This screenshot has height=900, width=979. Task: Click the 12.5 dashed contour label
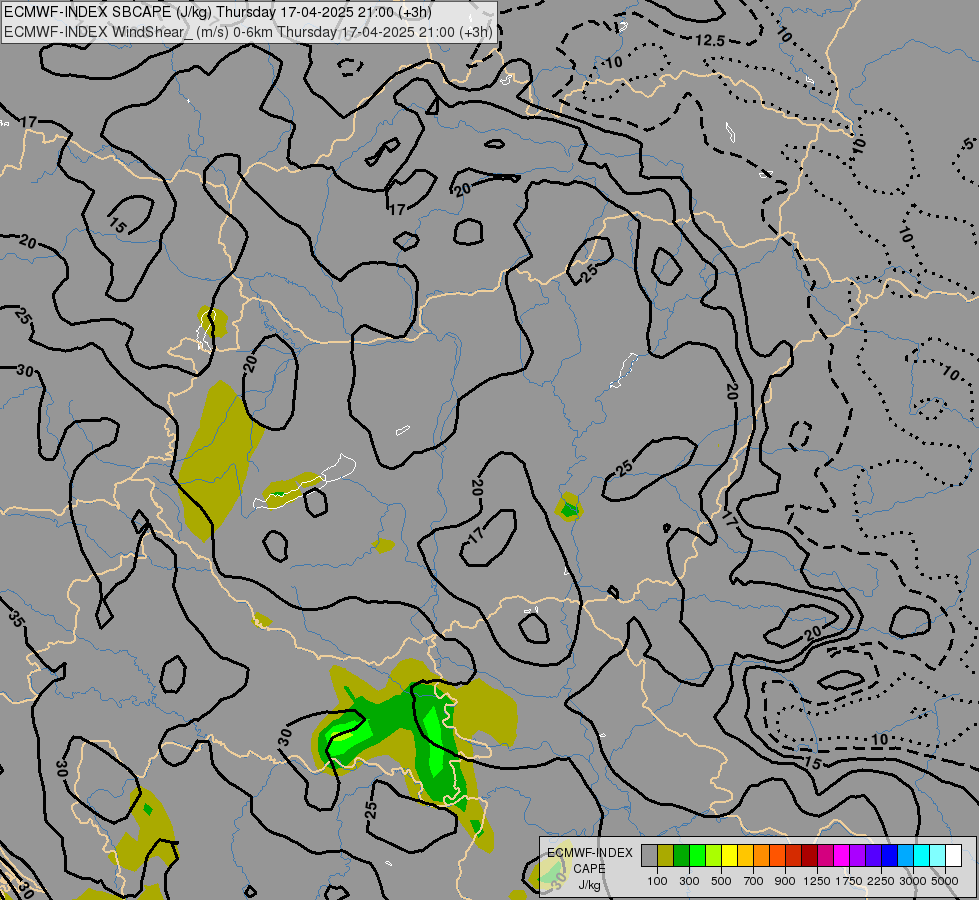click(710, 41)
